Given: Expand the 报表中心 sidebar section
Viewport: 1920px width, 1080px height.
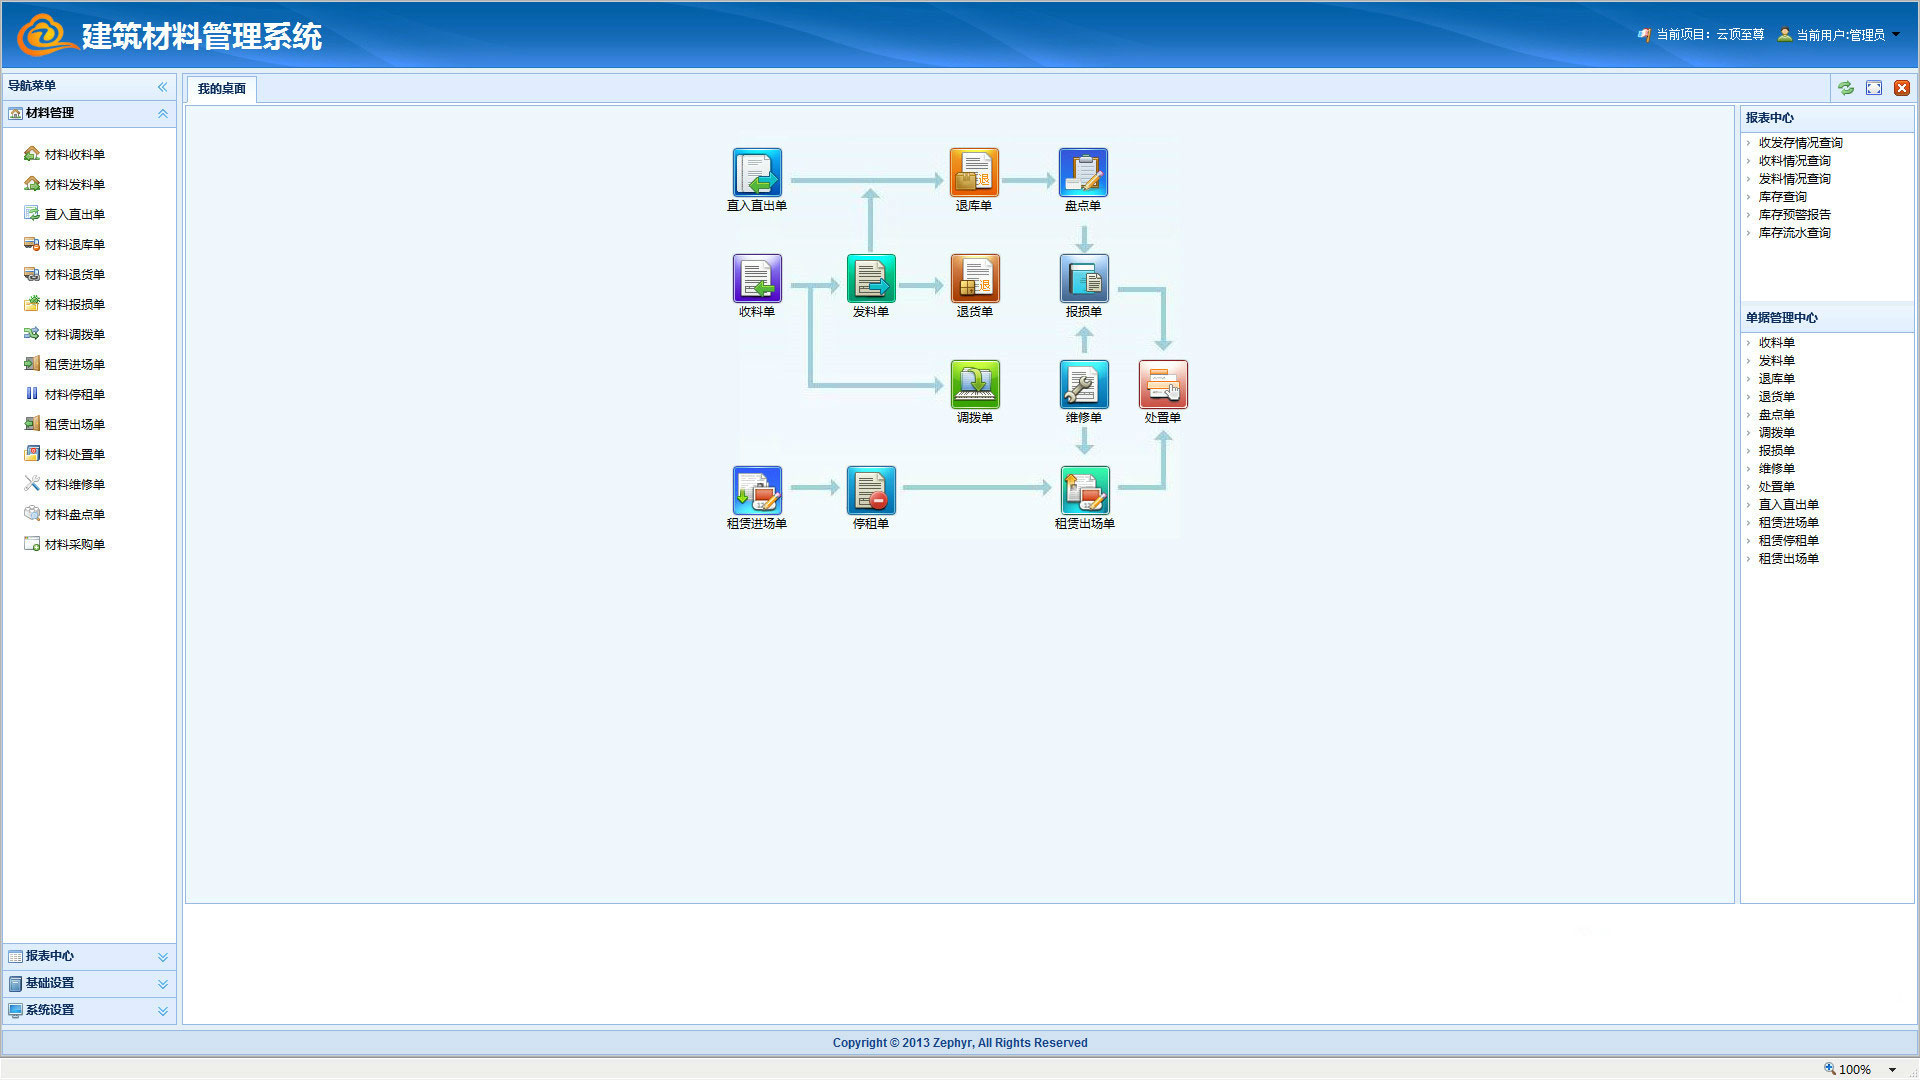Looking at the screenshot, I should [162, 957].
